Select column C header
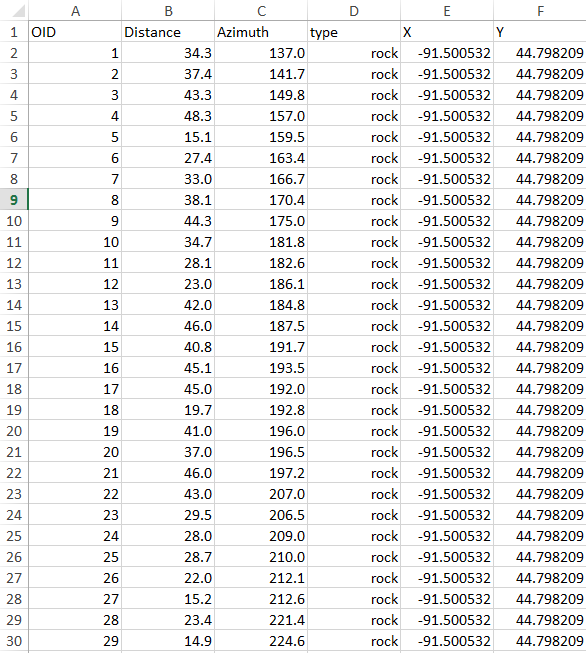Screen dimensions: 586x653 click(x=261, y=11)
